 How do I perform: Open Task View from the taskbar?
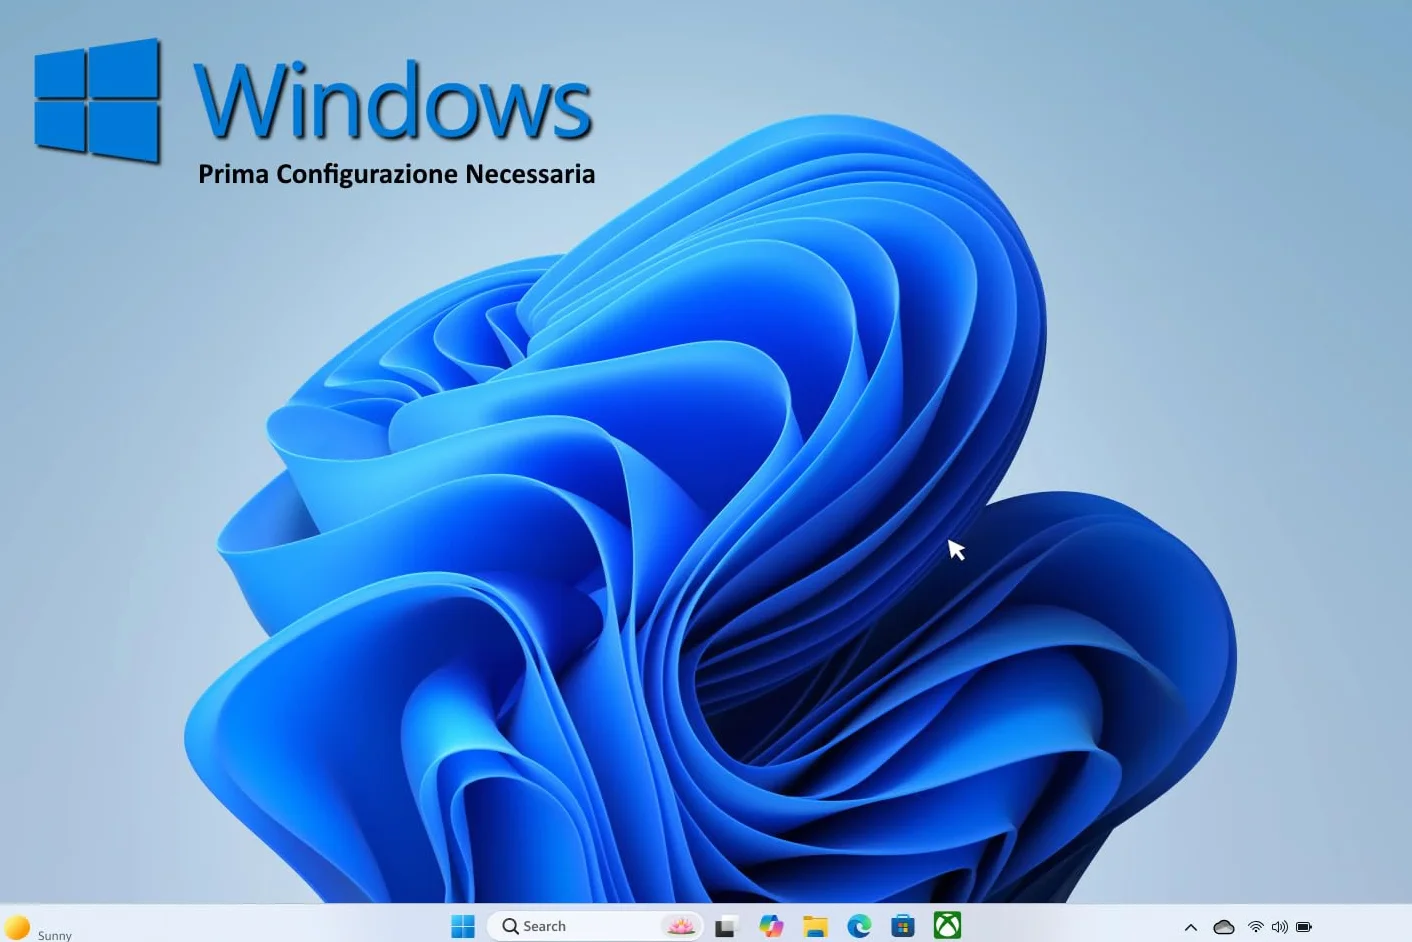727,926
